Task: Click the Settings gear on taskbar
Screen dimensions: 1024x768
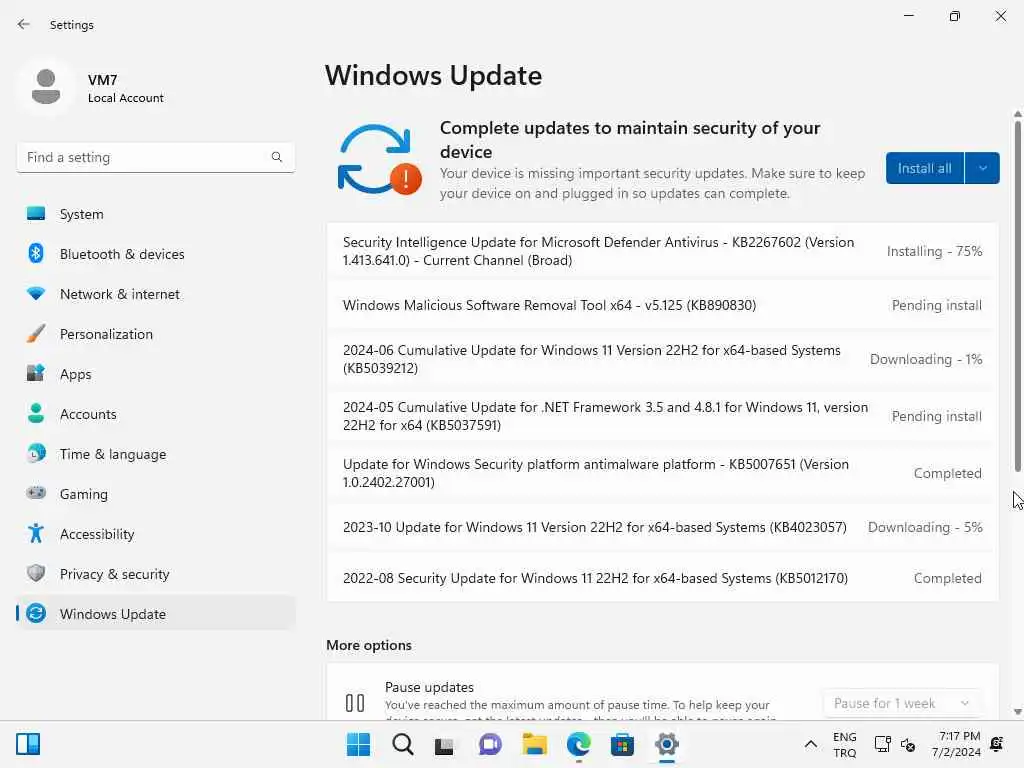Action: 667,744
